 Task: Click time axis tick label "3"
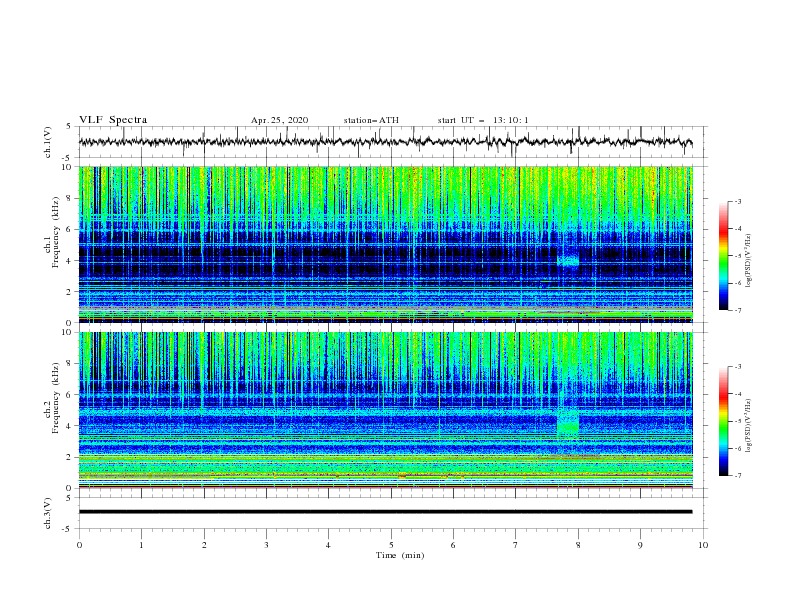[266, 545]
